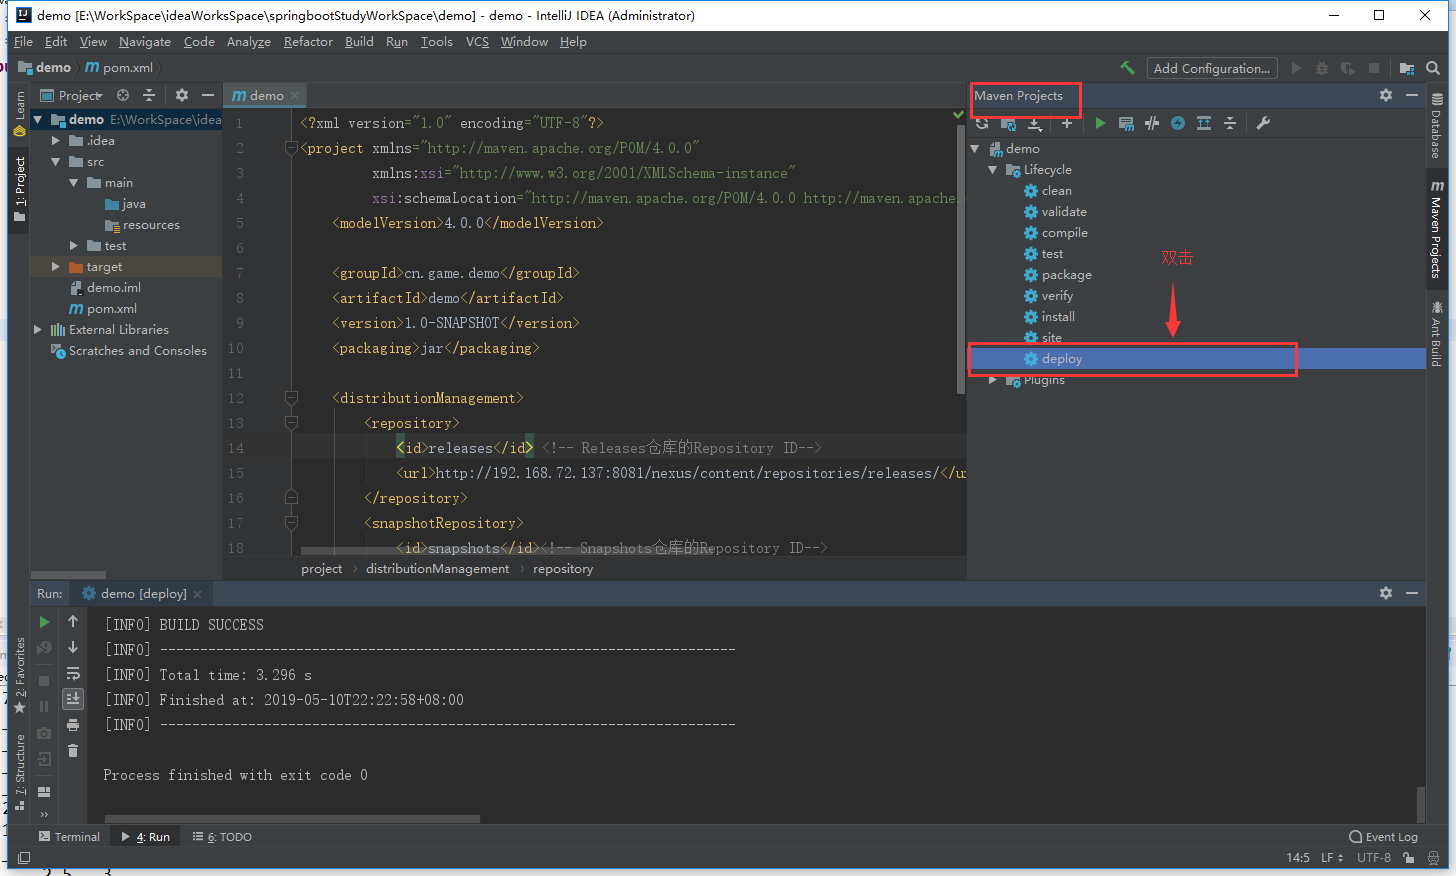The height and width of the screenshot is (876, 1456).
Task: Toggle the Ant Build side stripe button
Action: point(1437,333)
